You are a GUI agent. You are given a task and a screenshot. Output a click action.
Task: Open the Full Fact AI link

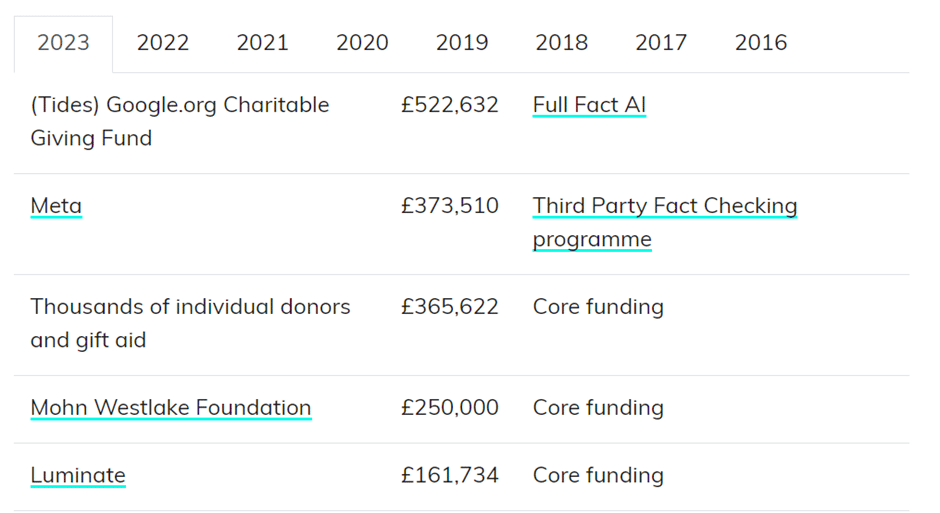coord(589,105)
